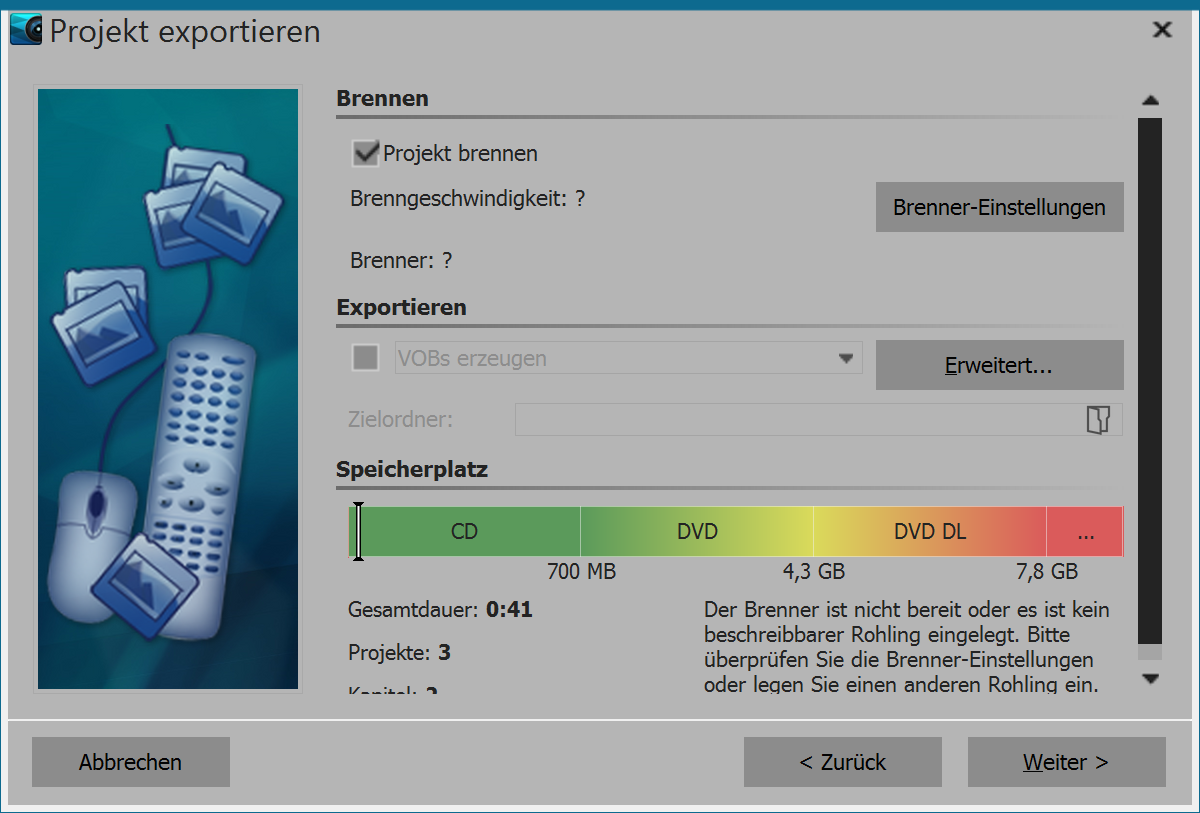Viewport: 1200px width, 813px height.
Task: Click the scrollbar down arrow
Action: click(x=1151, y=679)
